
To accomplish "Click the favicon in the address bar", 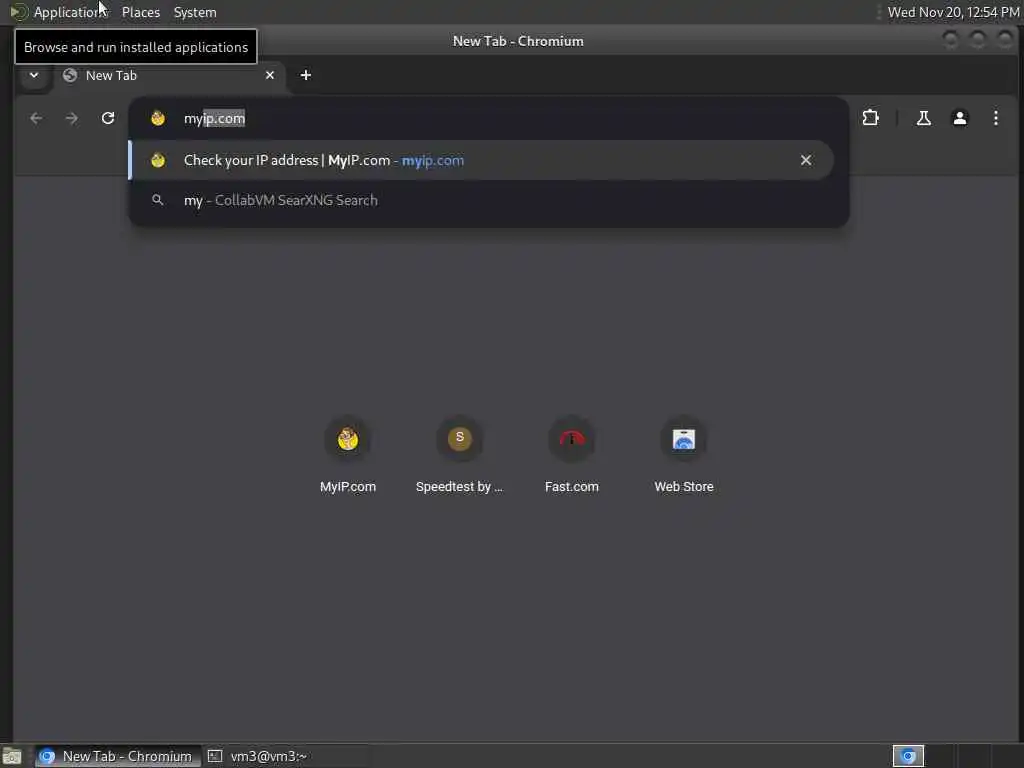I will (x=158, y=118).
